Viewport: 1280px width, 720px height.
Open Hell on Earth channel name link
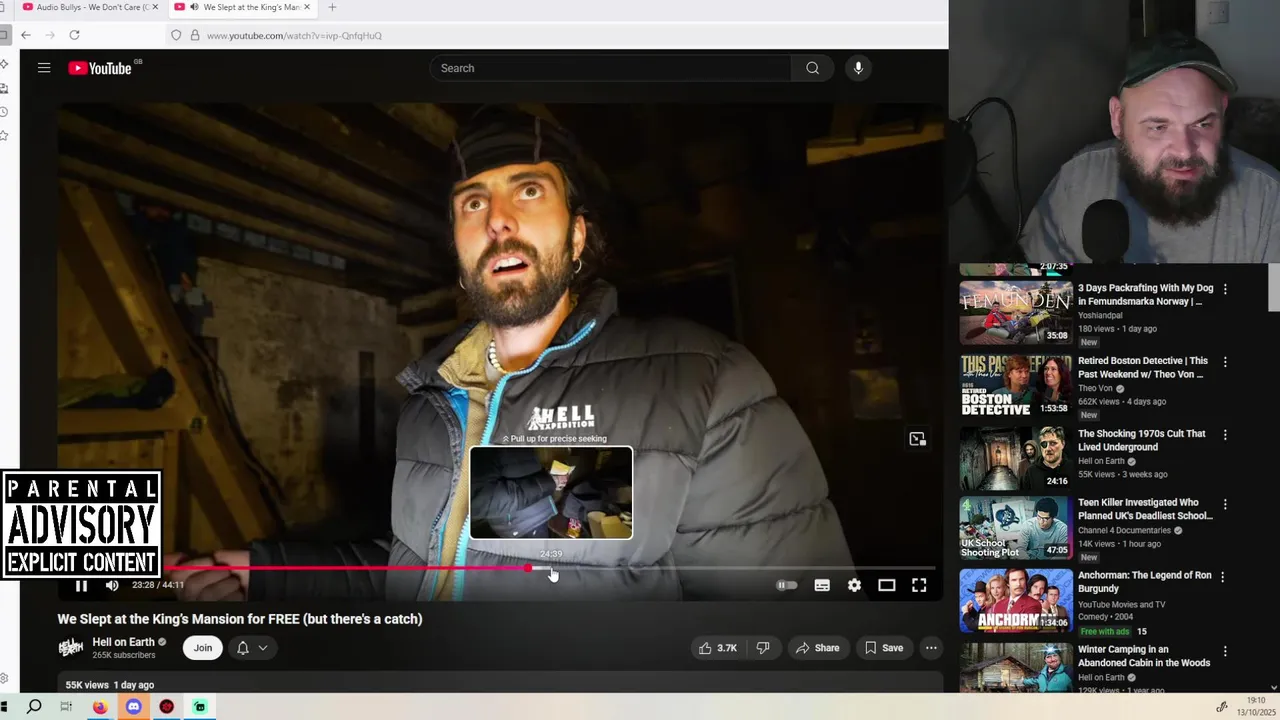coord(124,642)
